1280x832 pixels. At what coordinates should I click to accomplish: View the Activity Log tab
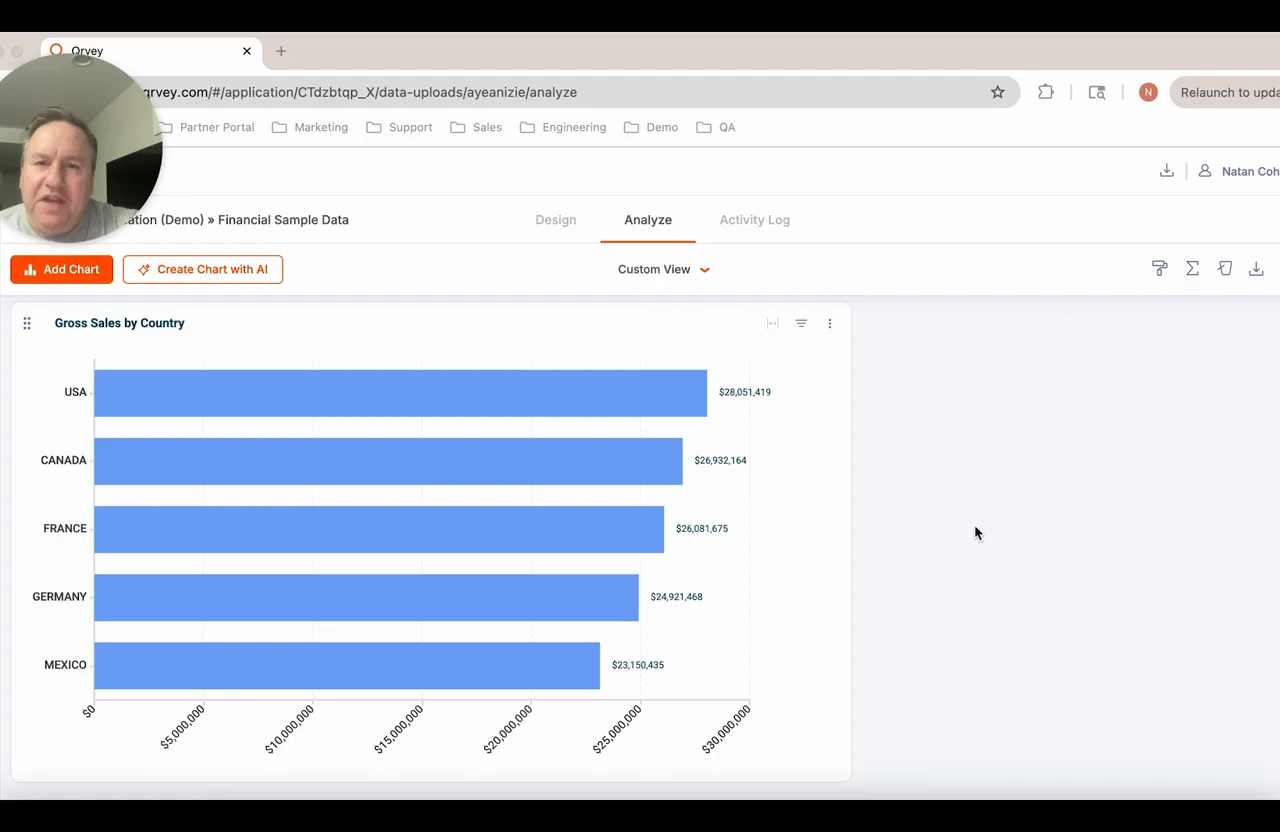tap(754, 219)
